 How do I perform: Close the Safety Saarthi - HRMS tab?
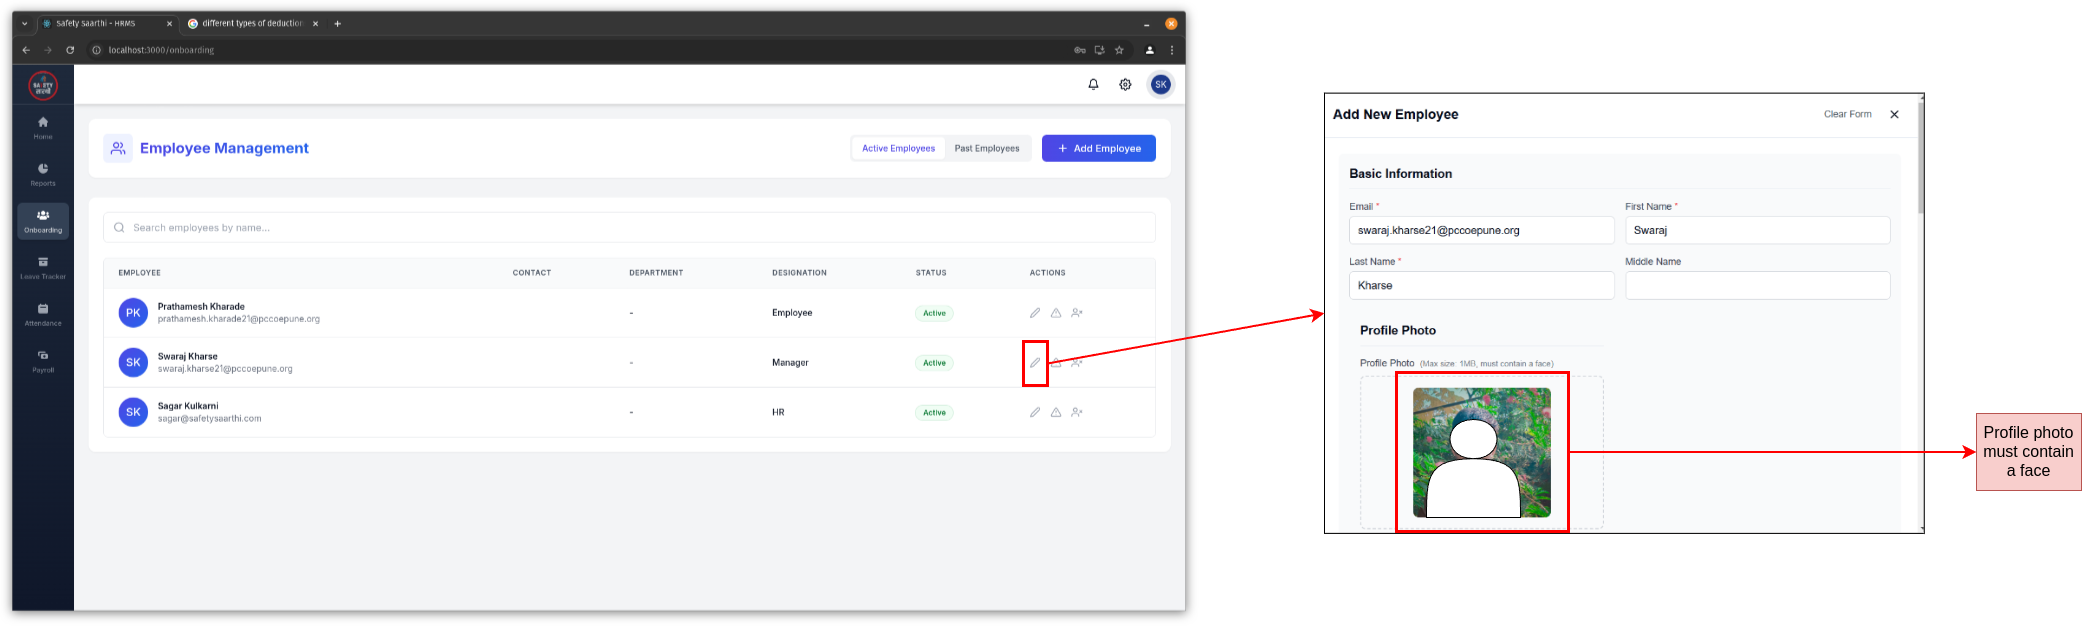(x=169, y=24)
